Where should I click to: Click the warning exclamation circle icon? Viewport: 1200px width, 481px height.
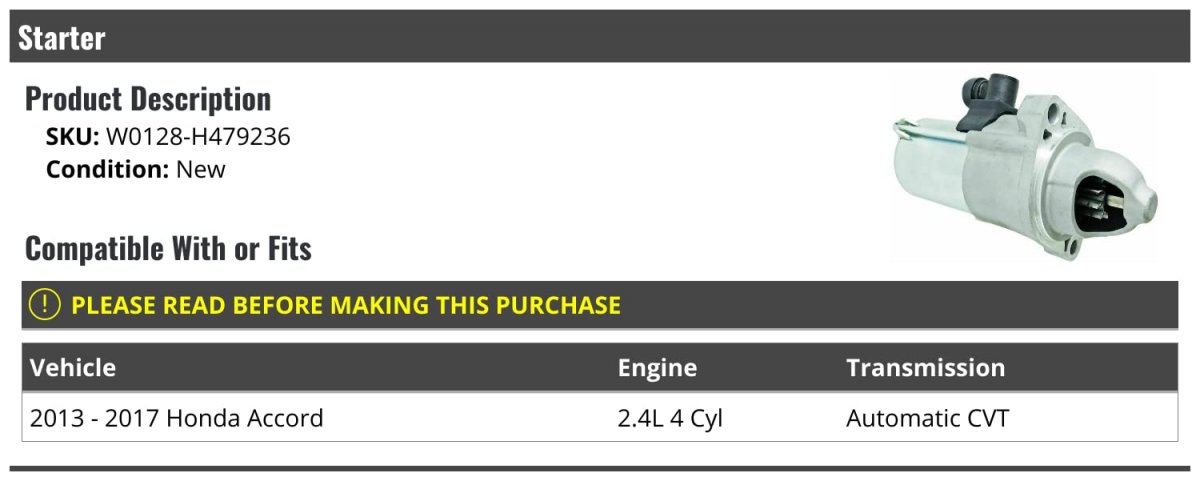point(45,305)
